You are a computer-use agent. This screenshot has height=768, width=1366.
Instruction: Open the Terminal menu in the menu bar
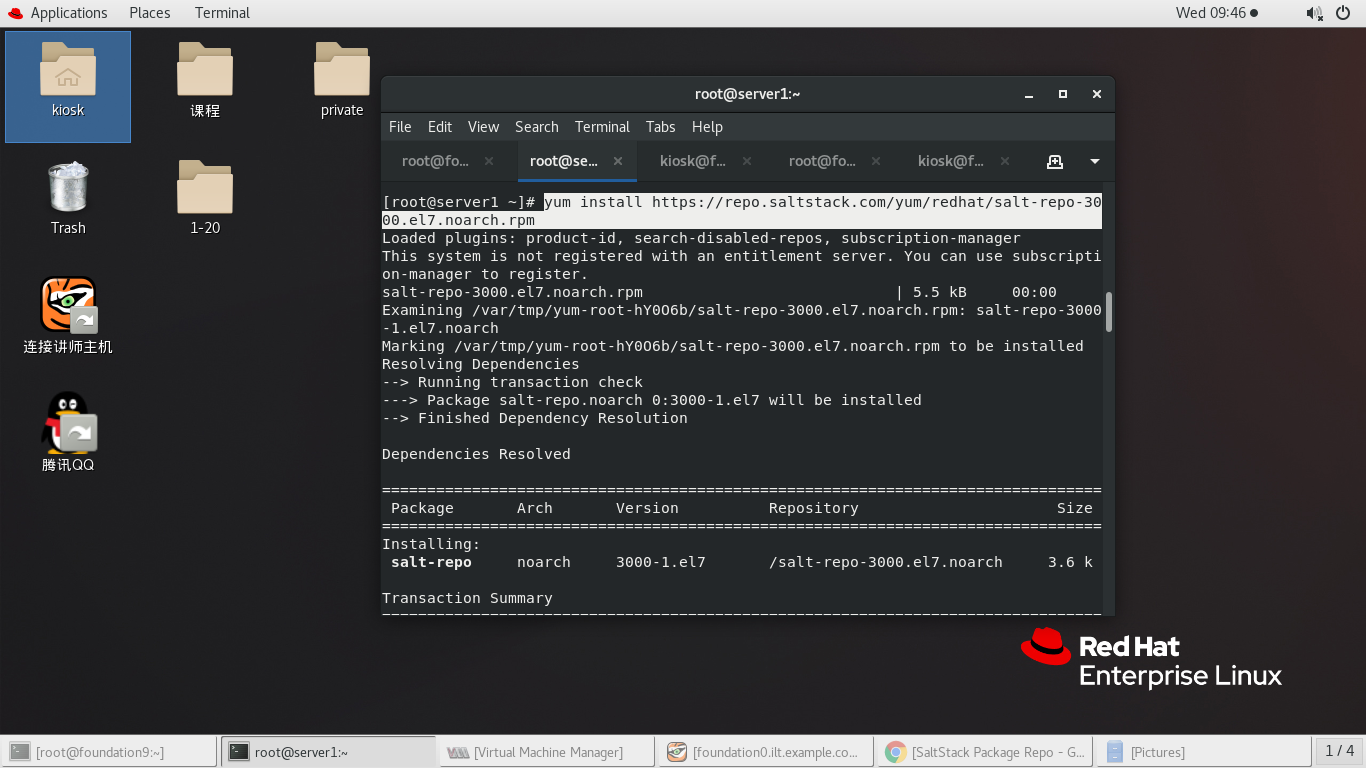(x=601, y=127)
